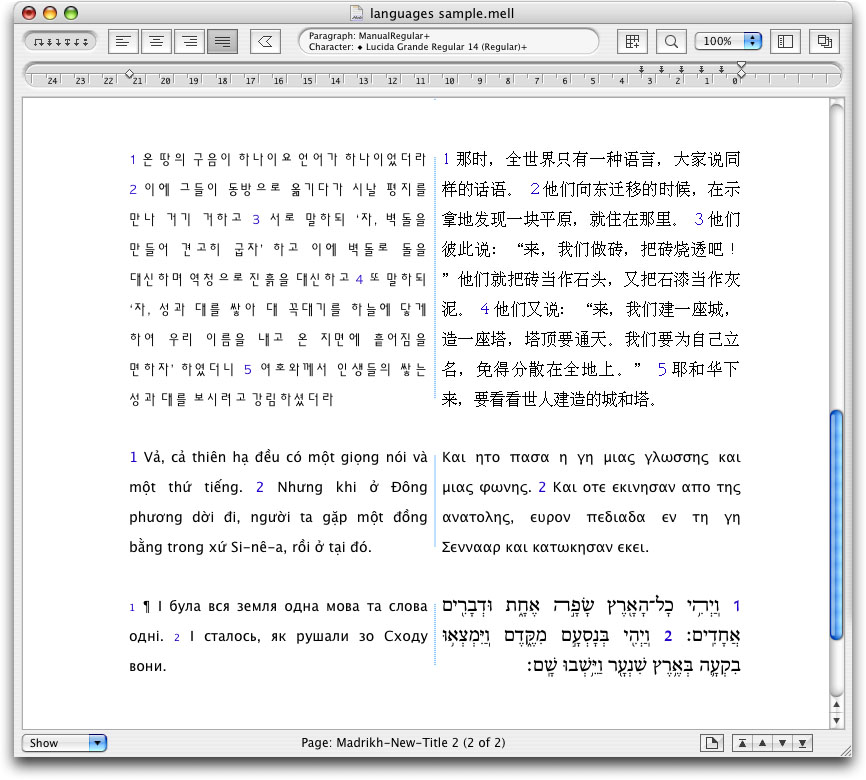Jump to last page button
The image size is (866, 780).
802,743
